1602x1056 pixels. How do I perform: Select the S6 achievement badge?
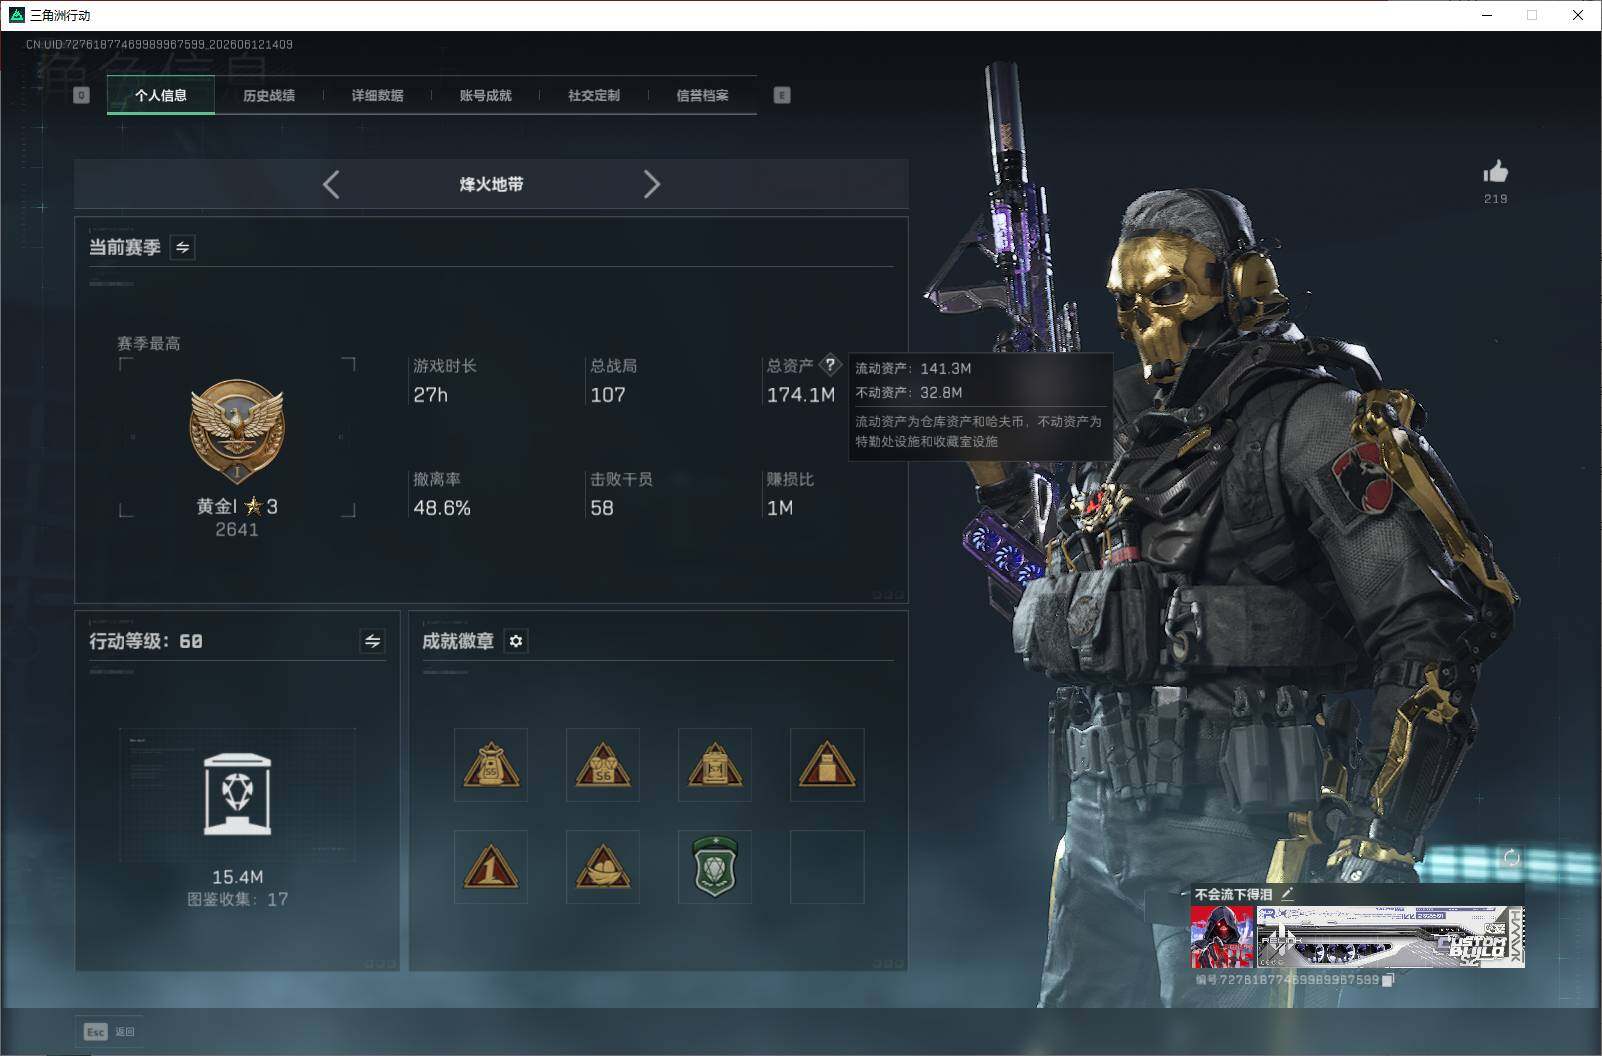[x=603, y=765]
